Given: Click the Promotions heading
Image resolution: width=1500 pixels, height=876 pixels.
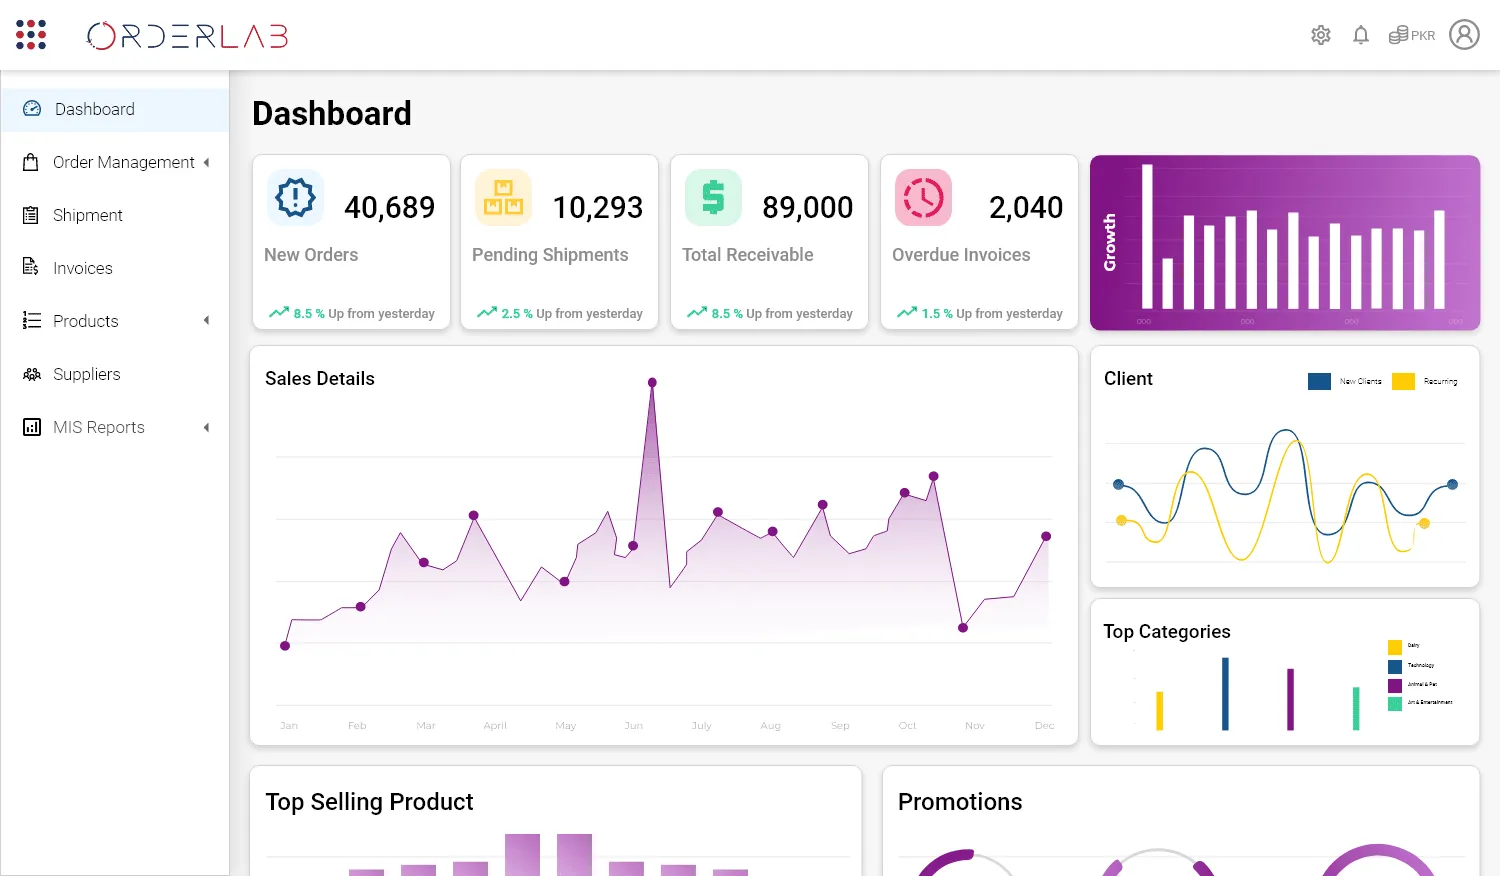Looking at the screenshot, I should pyautogui.click(x=960, y=802).
